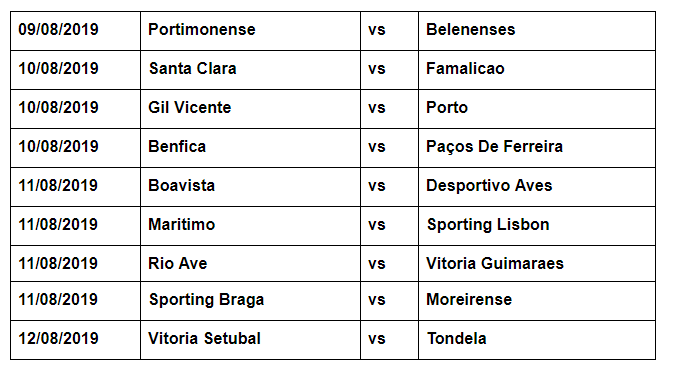Click the Maritimo cell
This screenshot has width=675, height=379.
coord(250,226)
